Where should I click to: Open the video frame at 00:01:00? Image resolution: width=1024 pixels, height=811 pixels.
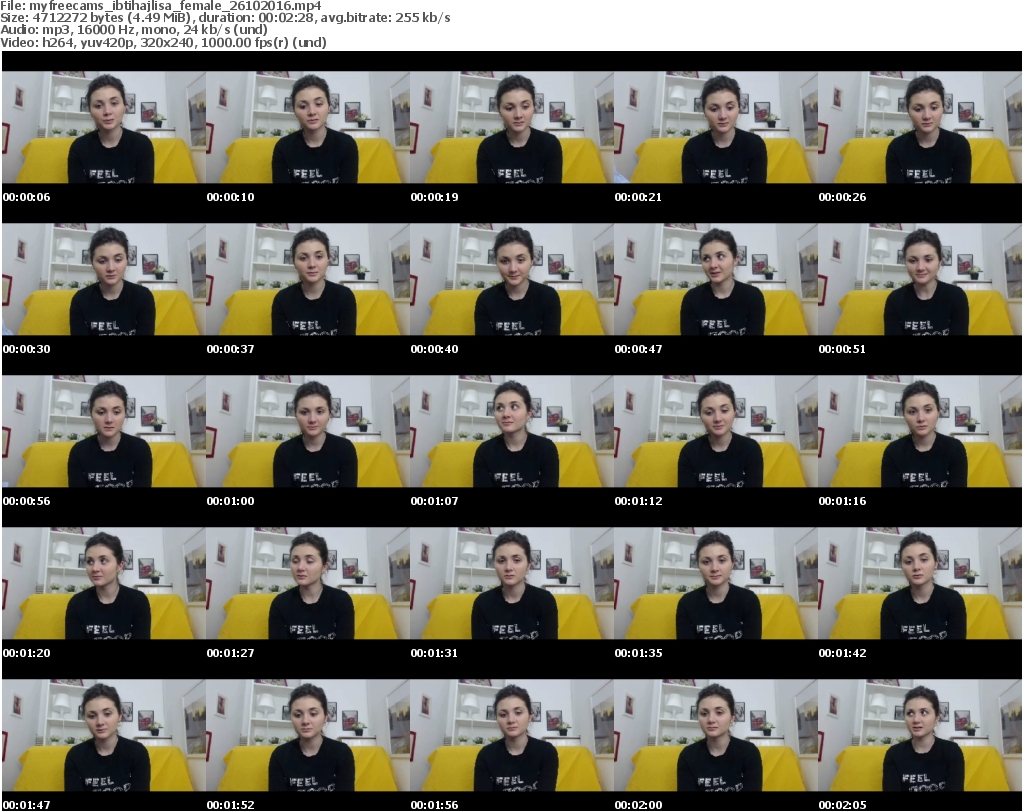coord(308,431)
